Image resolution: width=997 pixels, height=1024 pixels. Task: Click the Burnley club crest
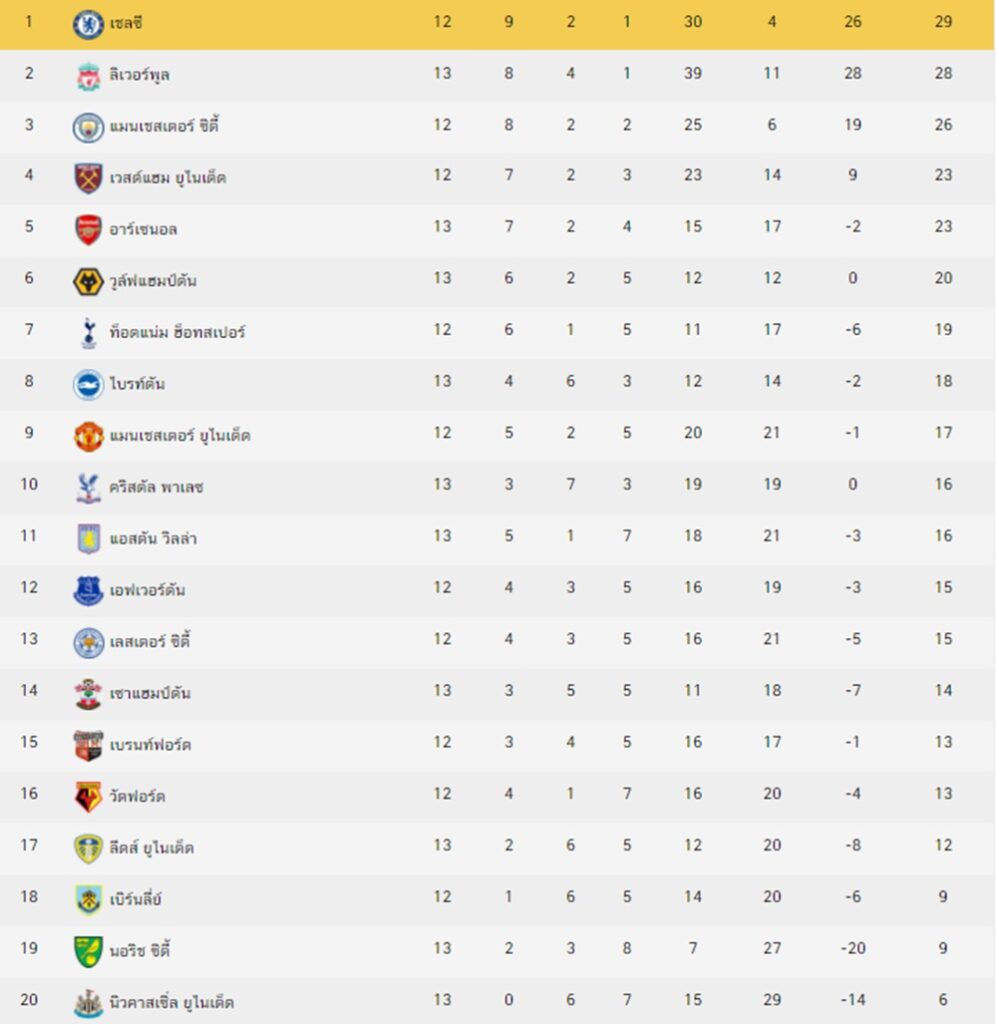coord(88,900)
